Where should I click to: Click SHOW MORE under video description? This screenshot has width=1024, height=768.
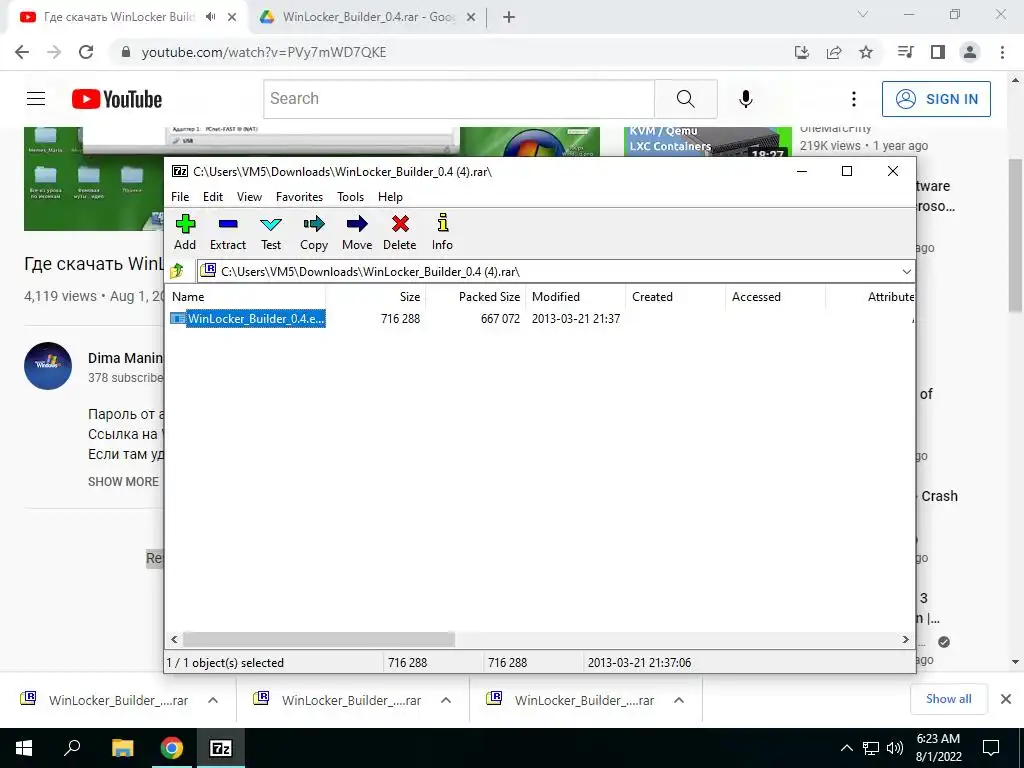(123, 482)
